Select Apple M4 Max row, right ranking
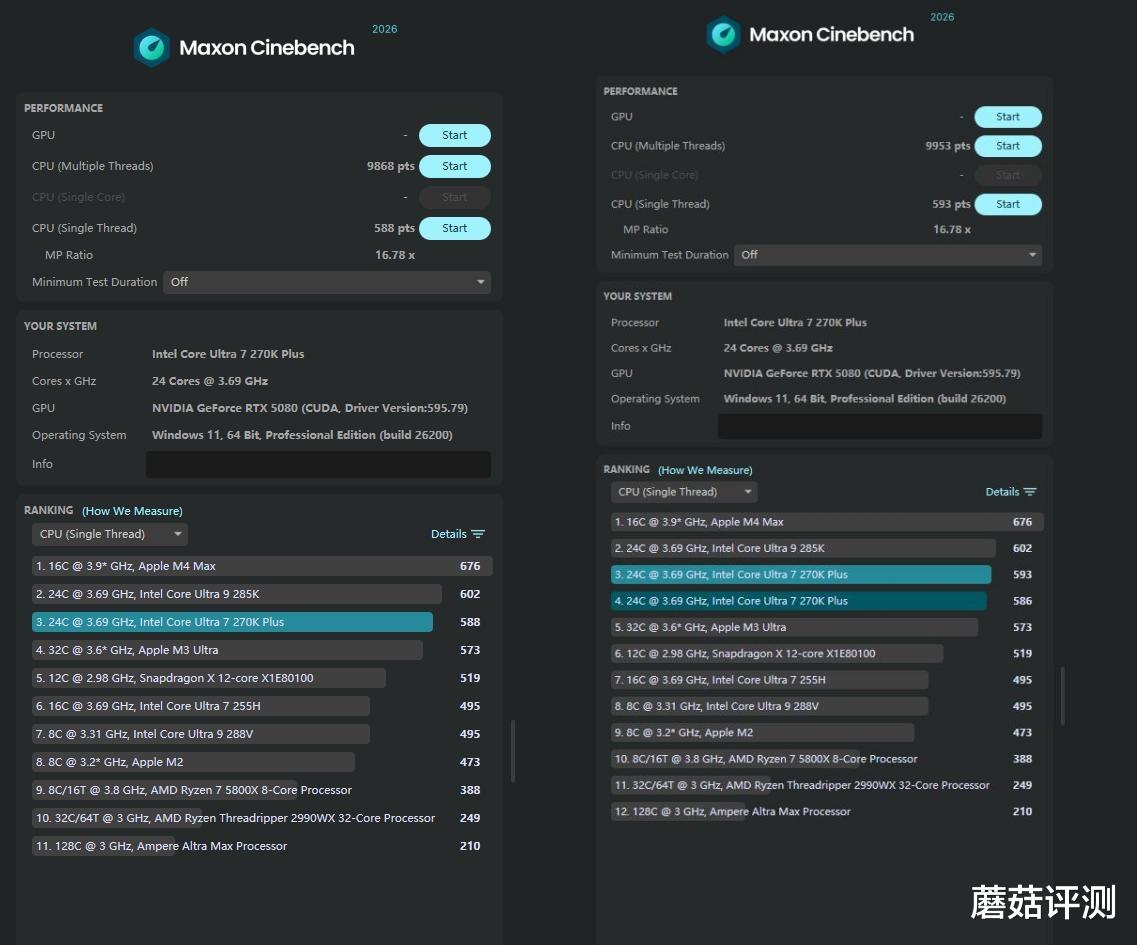The height and width of the screenshot is (945, 1137). [827, 522]
